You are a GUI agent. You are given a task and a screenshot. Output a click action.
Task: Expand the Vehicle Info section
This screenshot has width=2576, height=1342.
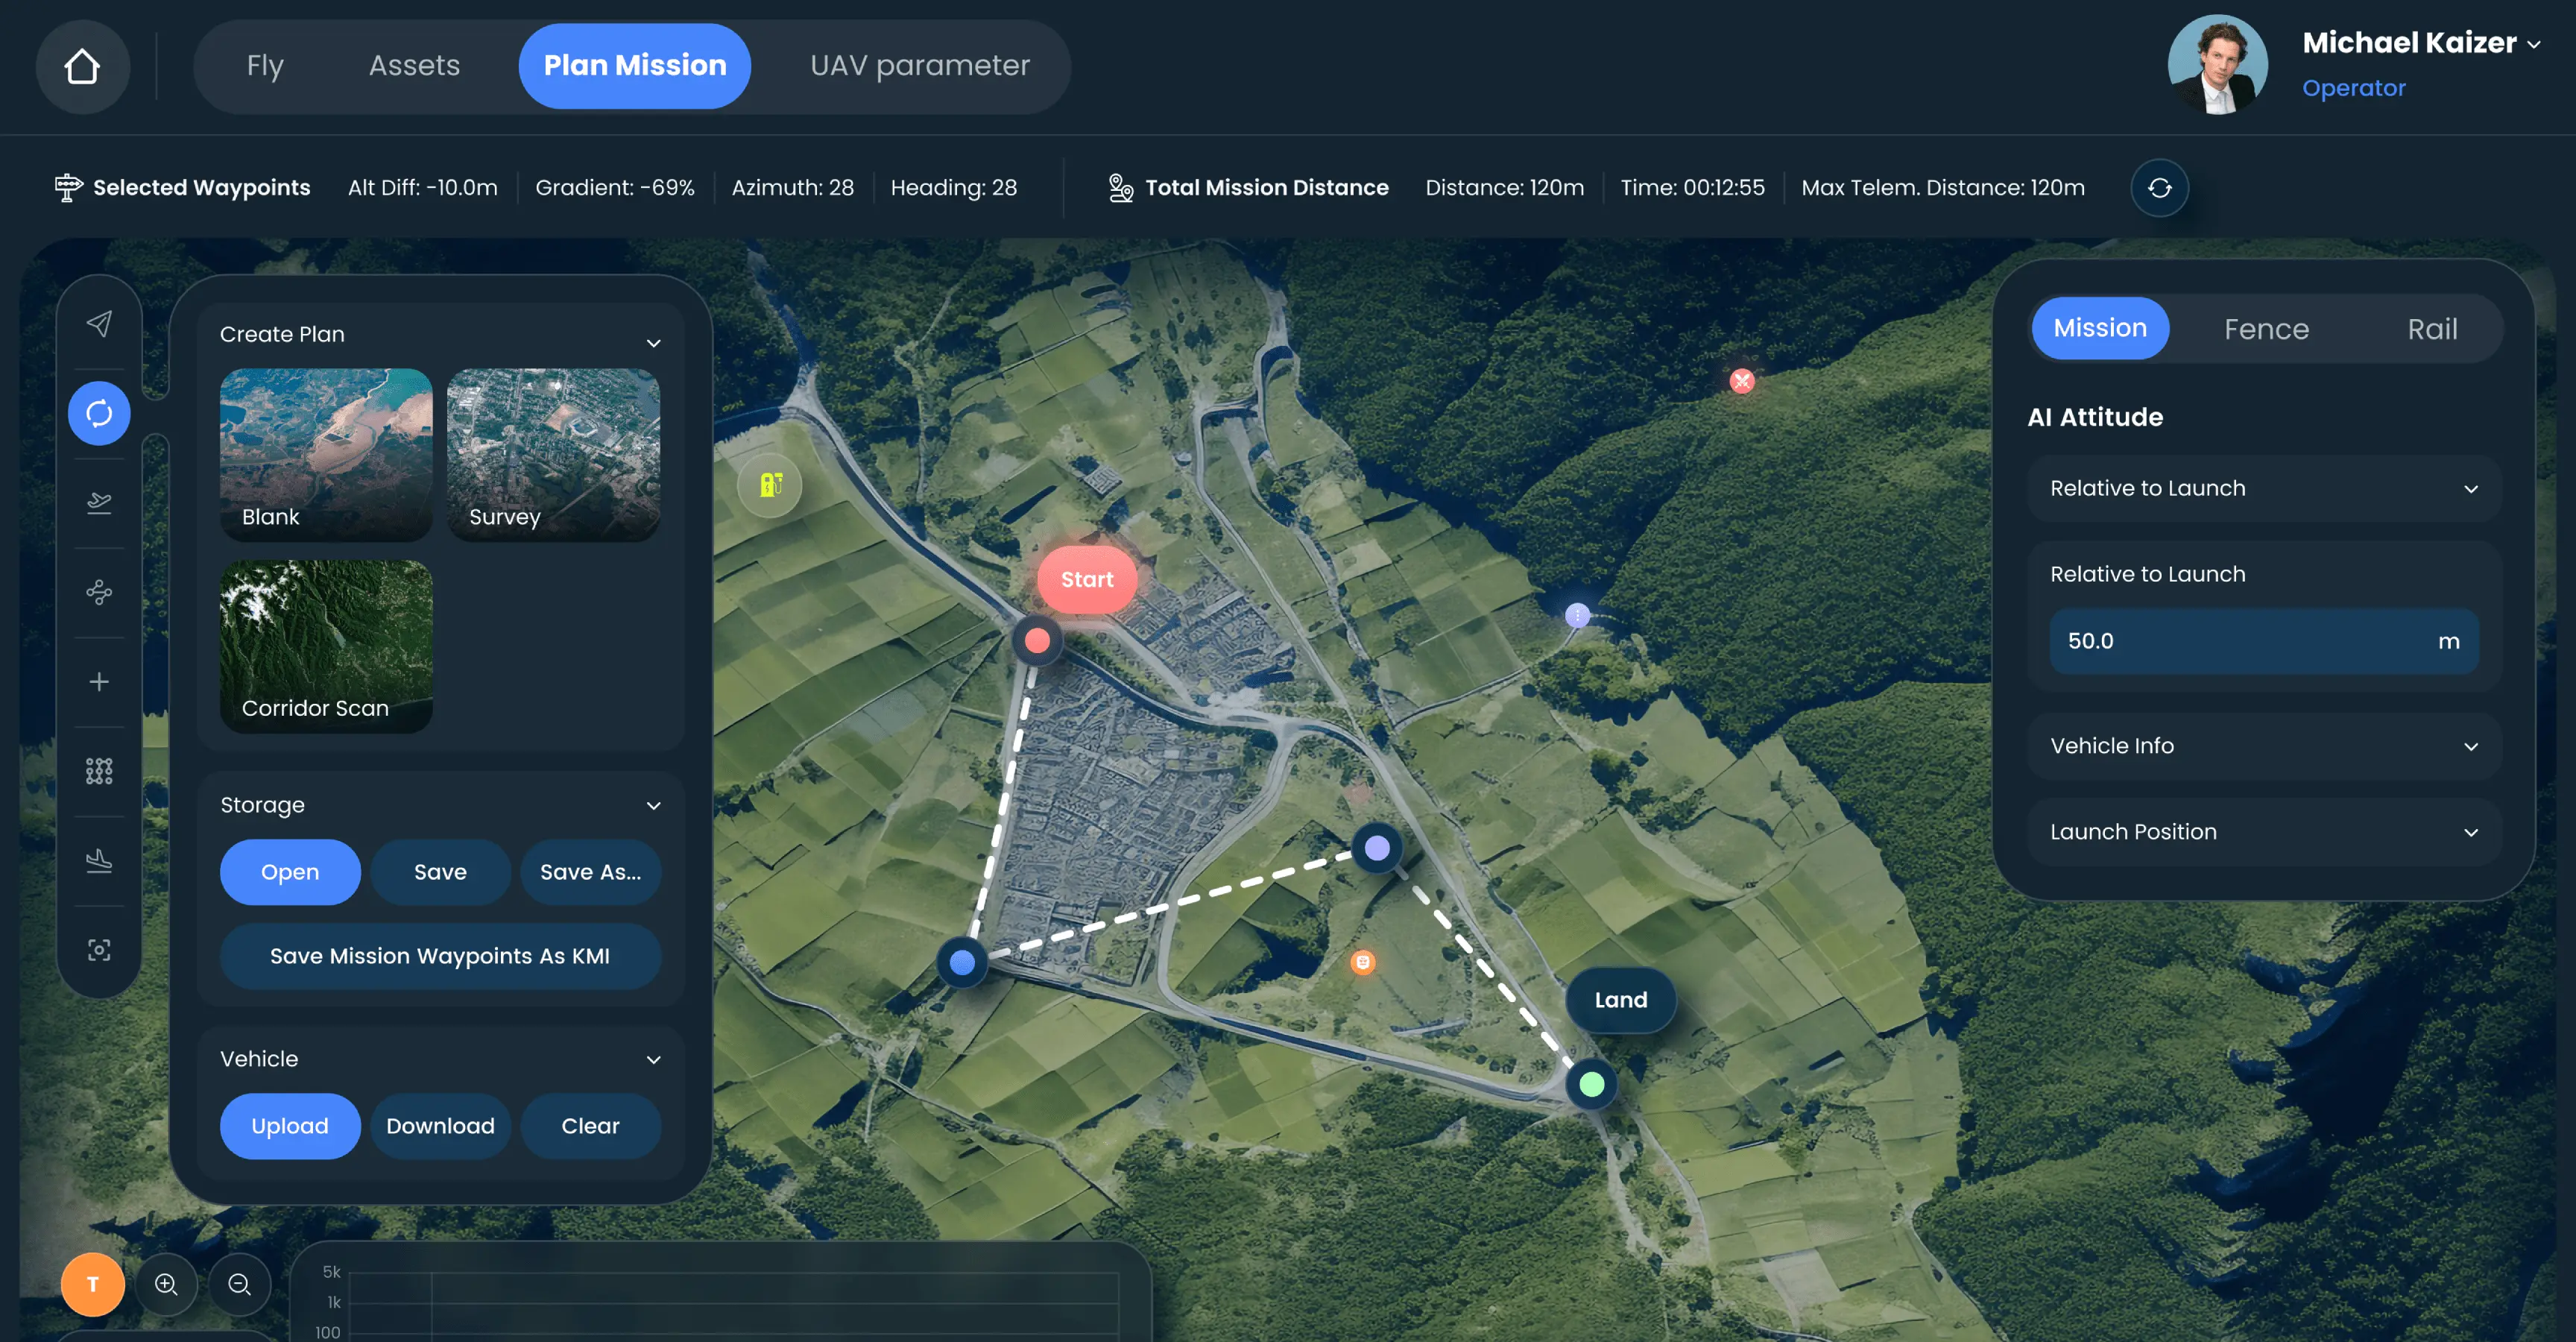coord(2263,746)
